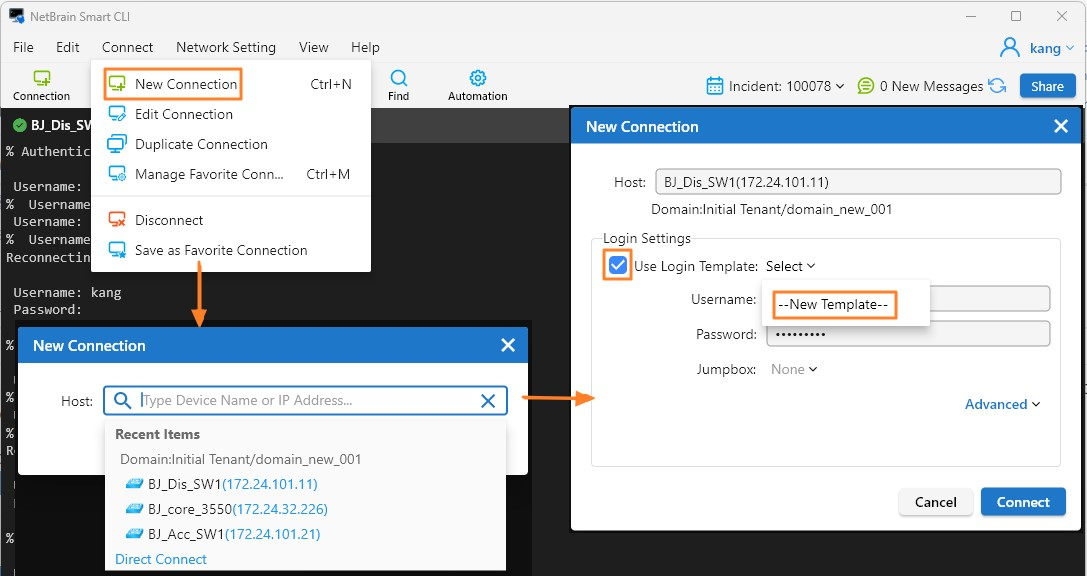This screenshot has width=1087, height=576.
Task: Open the Jumpbox None dropdown
Action: coord(794,369)
